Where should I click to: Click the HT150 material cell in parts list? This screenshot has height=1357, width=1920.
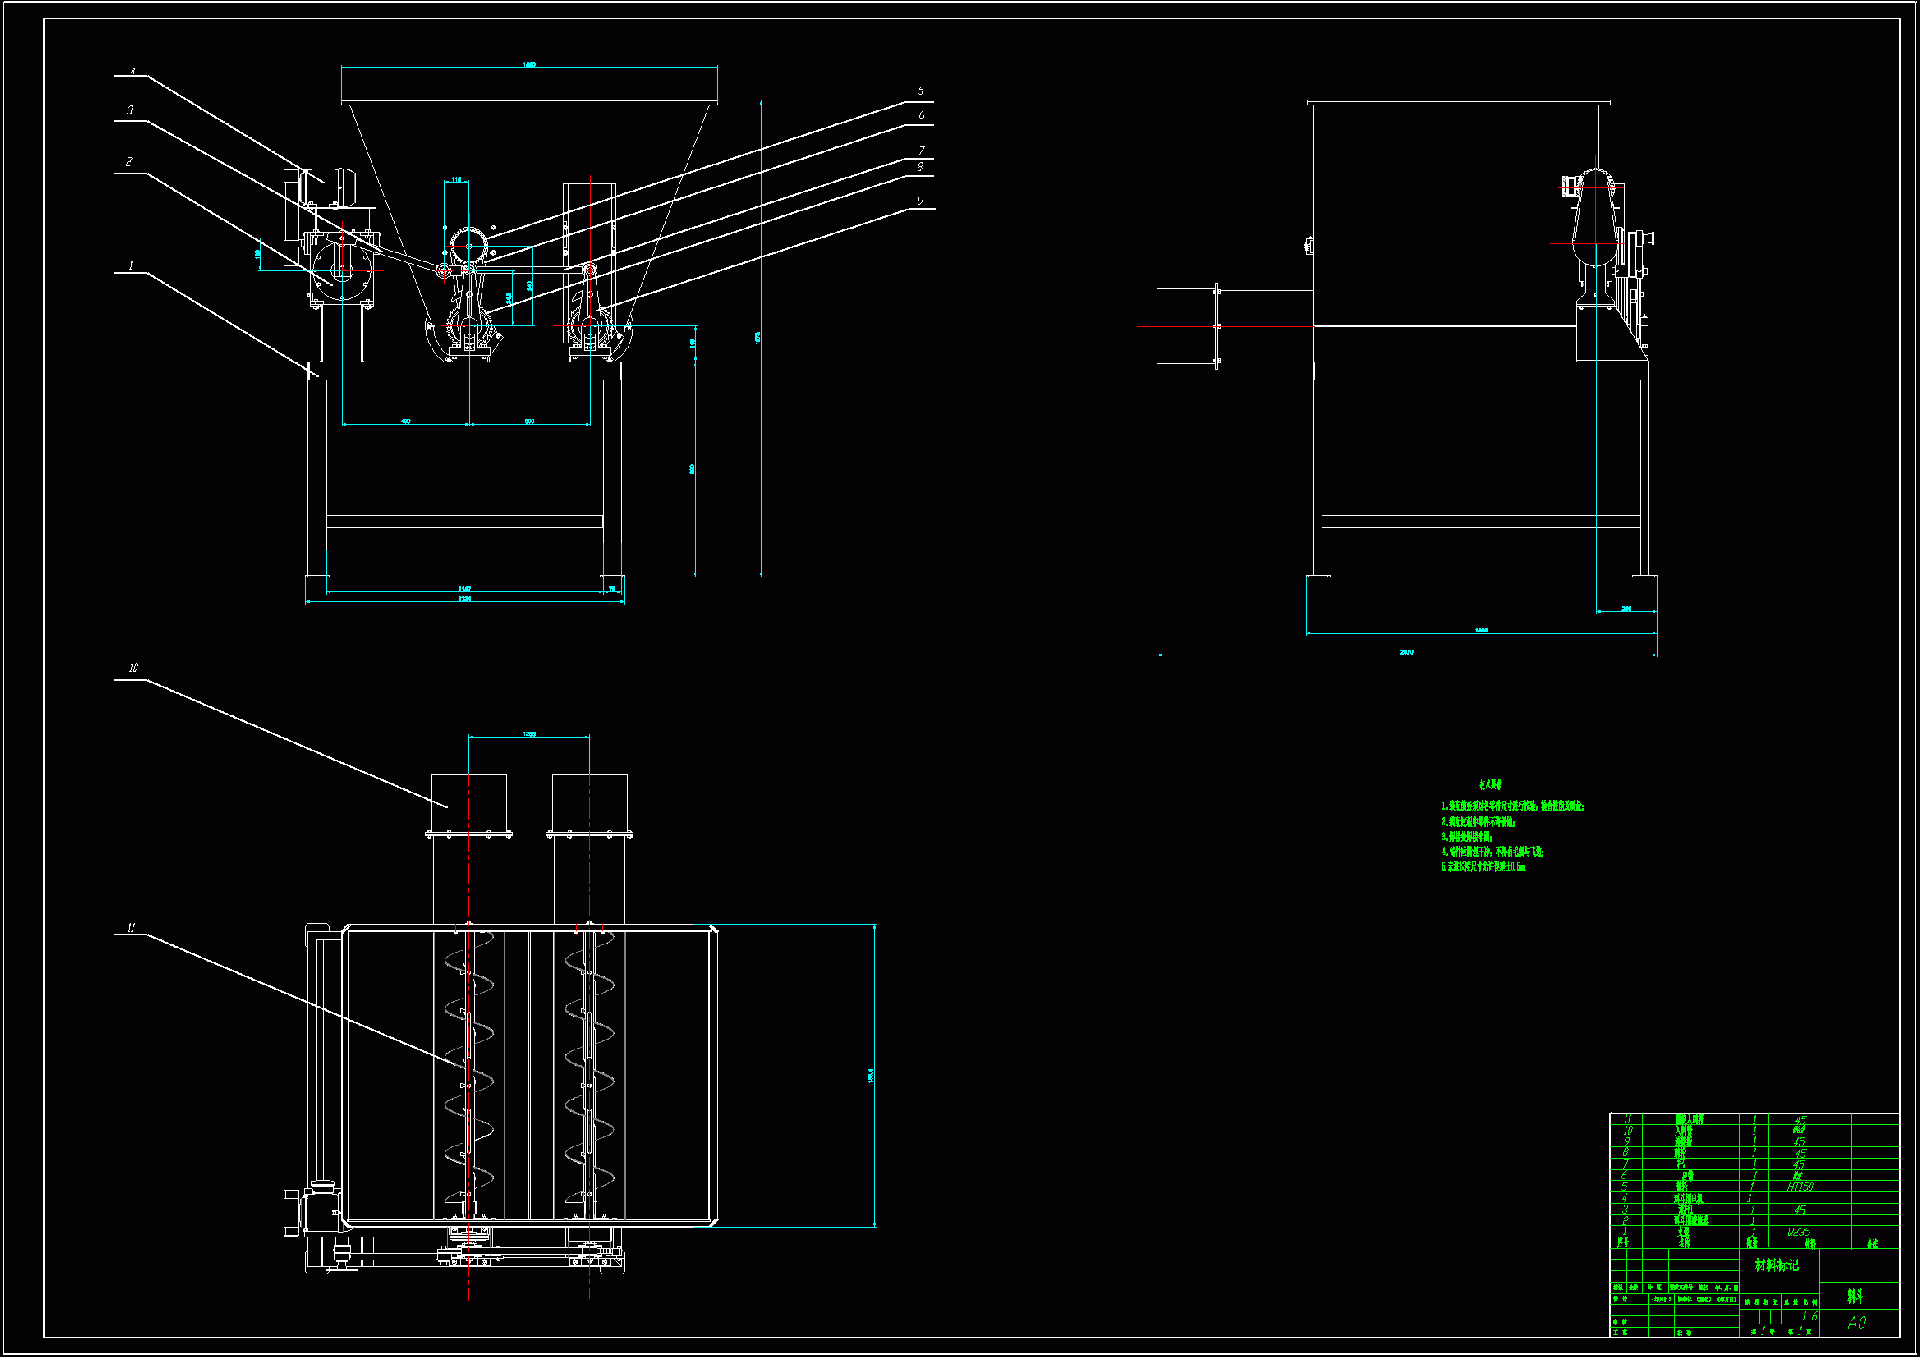[x=1800, y=1187]
